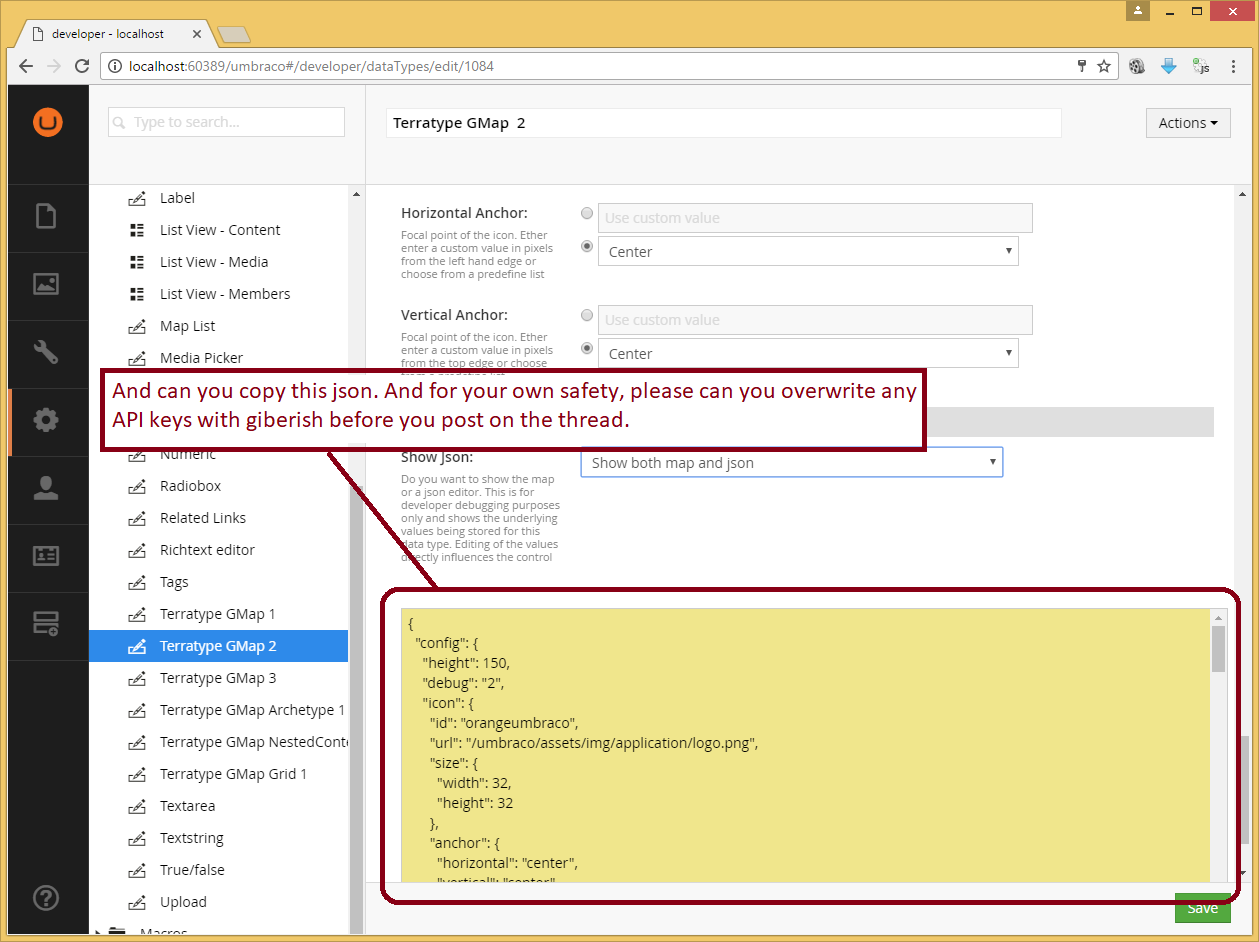Viewport: 1259px width, 942px height.
Task: Select the Upload data type
Action: (x=183, y=902)
